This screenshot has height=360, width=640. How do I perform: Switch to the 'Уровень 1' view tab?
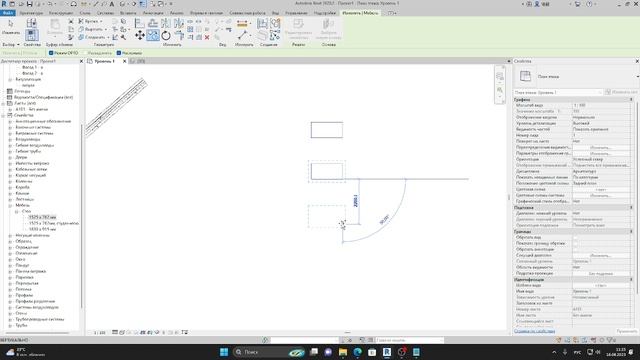point(104,61)
